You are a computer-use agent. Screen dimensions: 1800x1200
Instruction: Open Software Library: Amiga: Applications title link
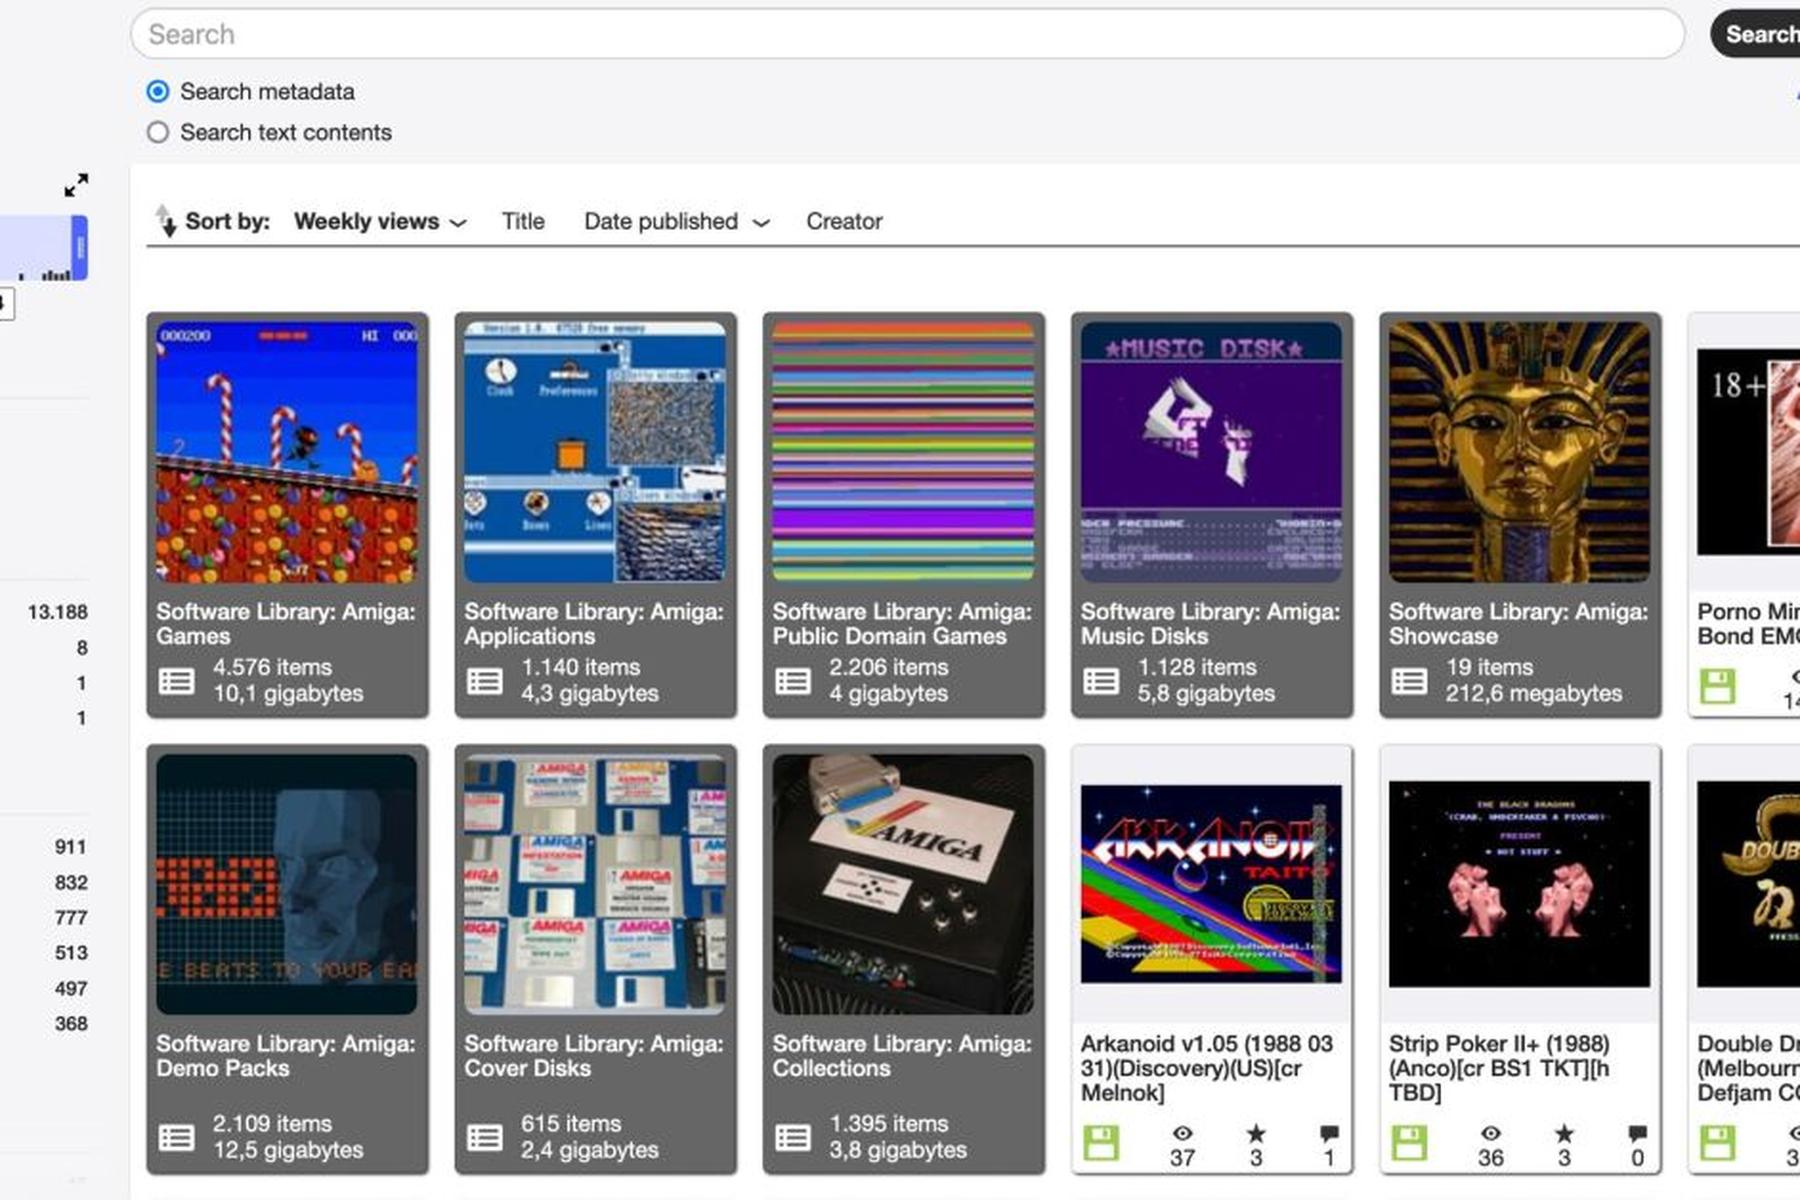coord(594,624)
